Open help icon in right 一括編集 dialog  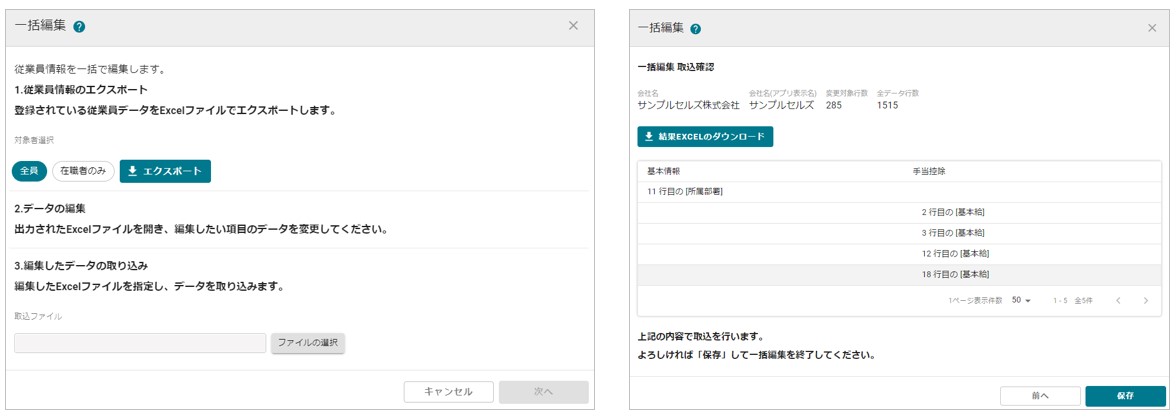(695, 29)
